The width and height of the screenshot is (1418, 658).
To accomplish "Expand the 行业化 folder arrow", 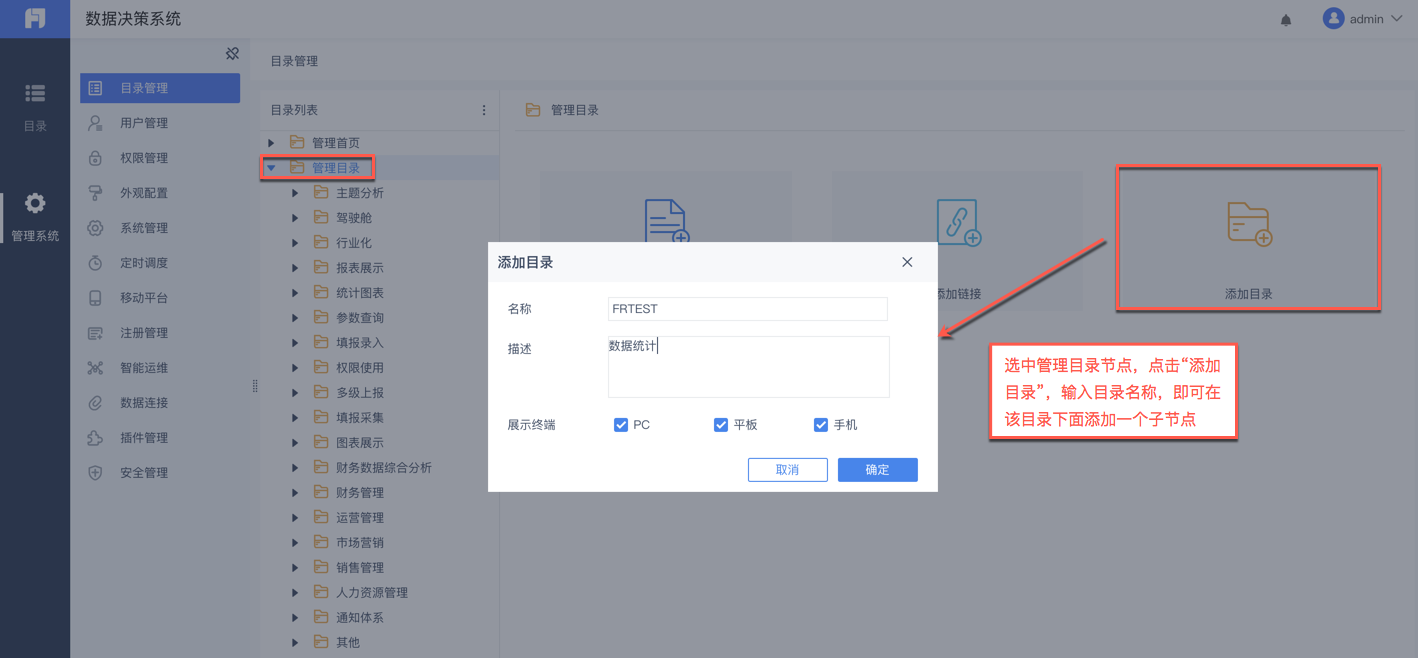I will coord(295,243).
